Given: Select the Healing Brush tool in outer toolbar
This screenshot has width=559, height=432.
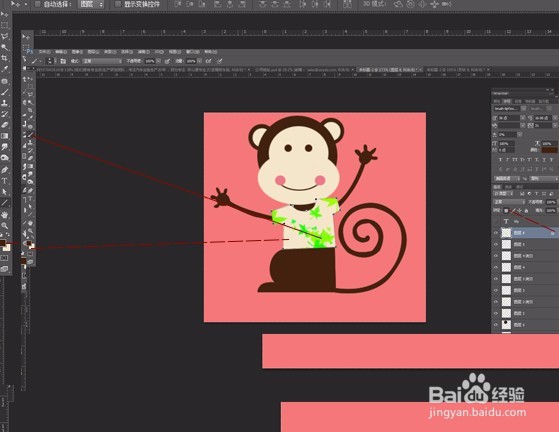Looking at the screenshot, I should [x=5, y=81].
